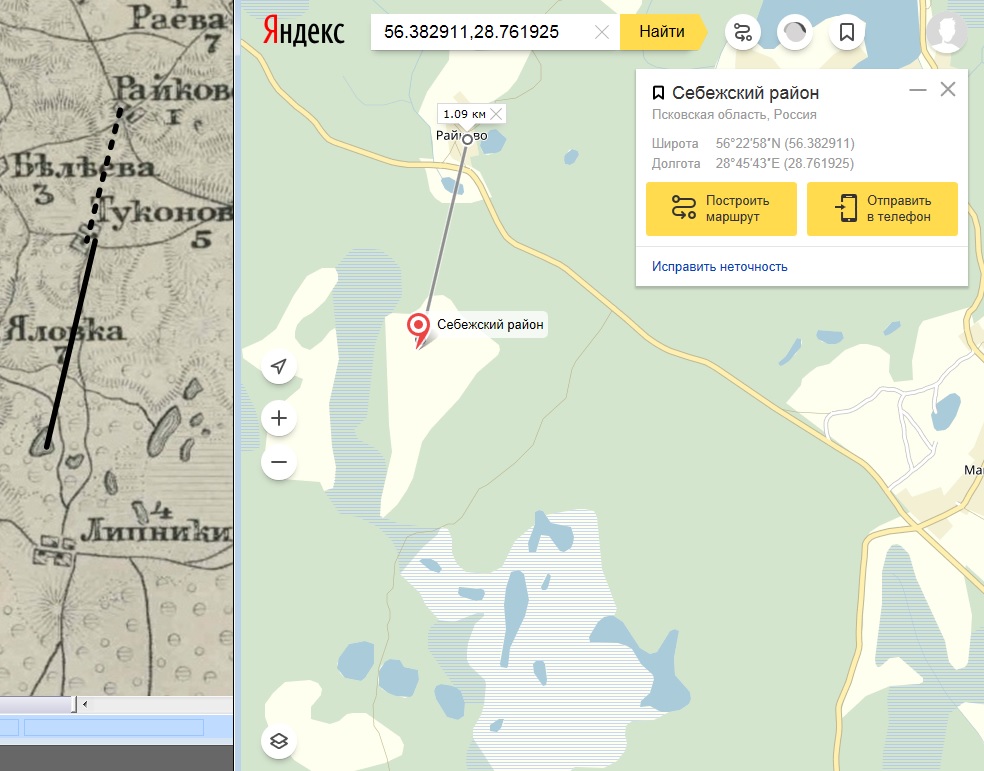This screenshot has height=771, width=984.
Task: Open the routes icon in top bar
Action: (x=742, y=32)
